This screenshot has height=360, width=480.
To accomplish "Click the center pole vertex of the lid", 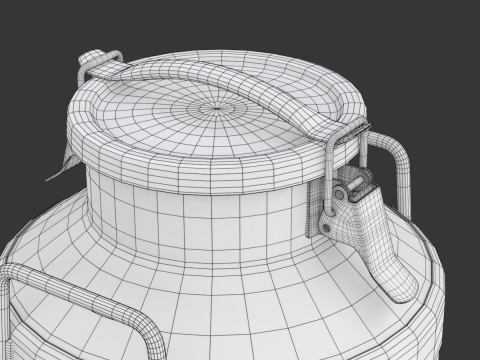I will coord(217,108).
